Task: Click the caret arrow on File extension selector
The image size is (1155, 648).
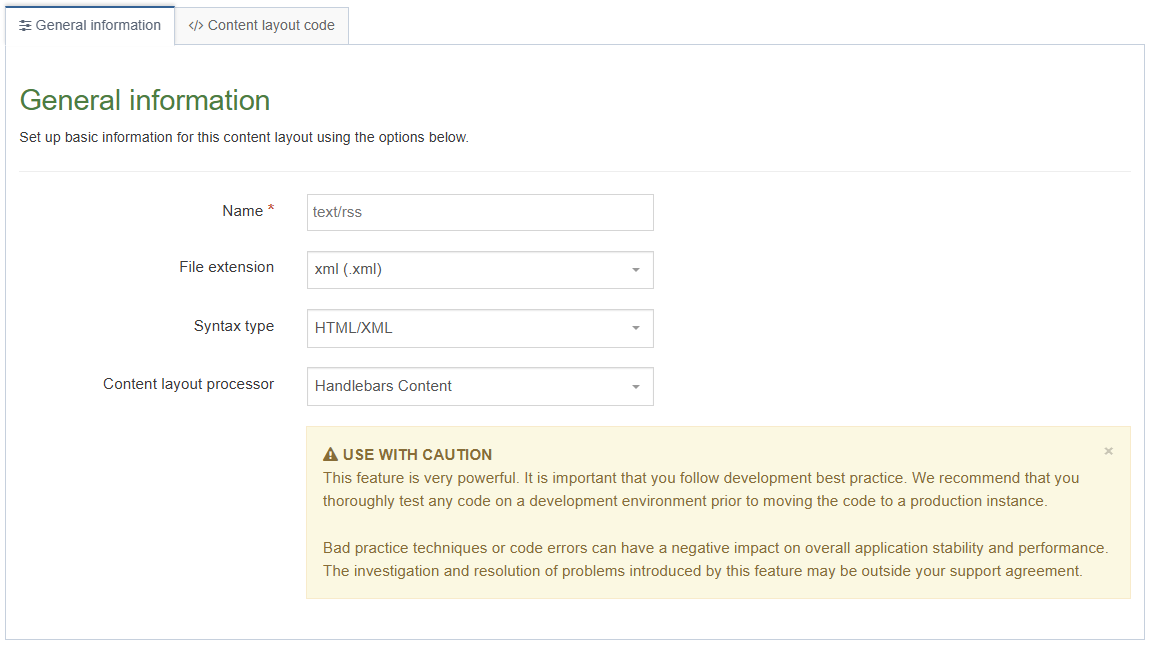Action: (637, 270)
